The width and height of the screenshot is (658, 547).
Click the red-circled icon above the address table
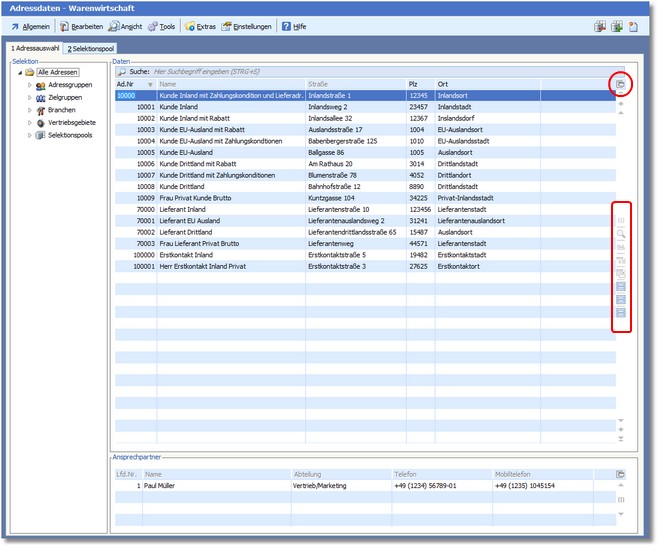pos(620,86)
